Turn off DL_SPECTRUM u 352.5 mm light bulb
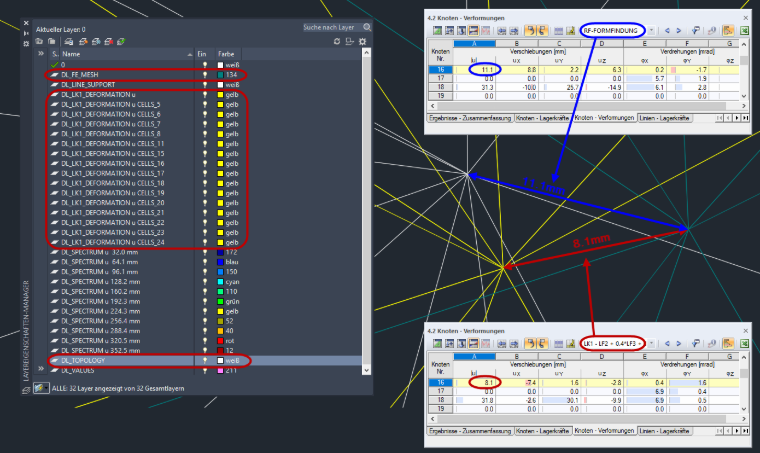Image resolution: width=760 pixels, height=453 pixels. coord(205,350)
